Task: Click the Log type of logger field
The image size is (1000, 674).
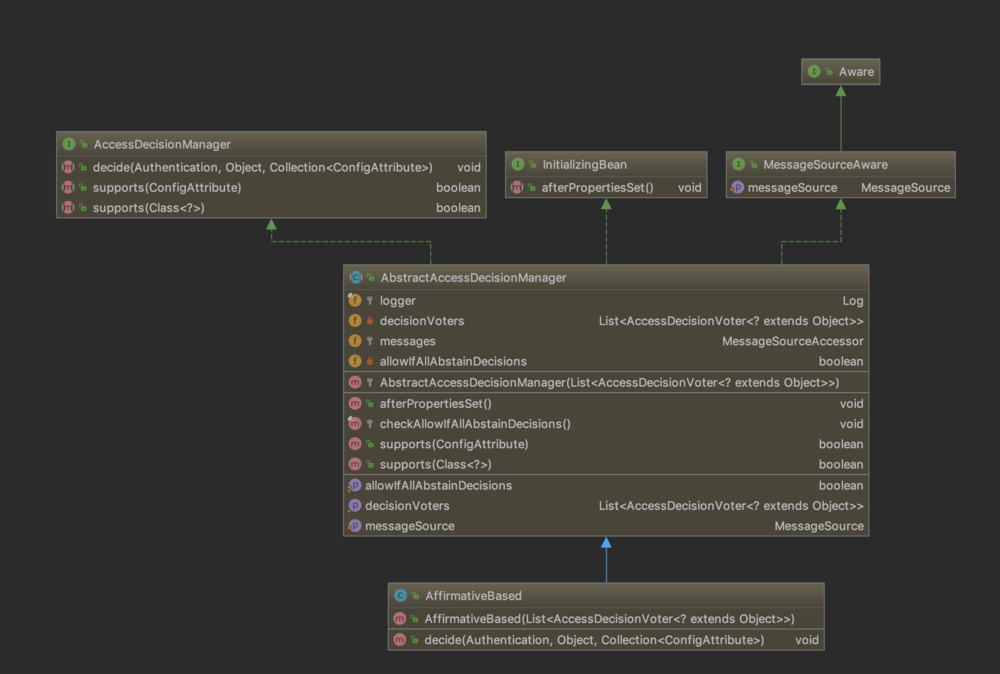Action: 853,301
